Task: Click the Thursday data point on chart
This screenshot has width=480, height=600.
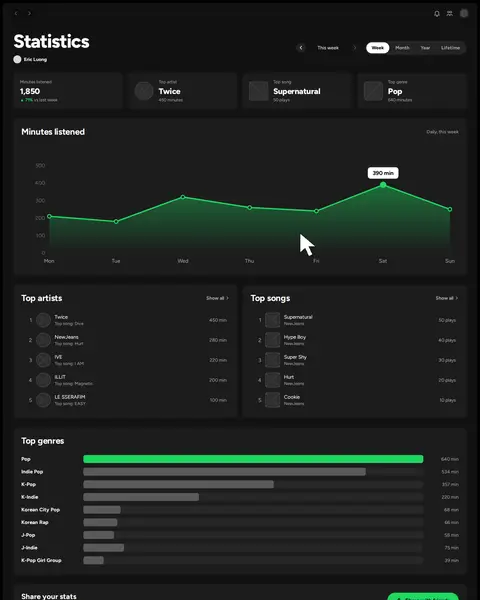Action: coord(250,208)
